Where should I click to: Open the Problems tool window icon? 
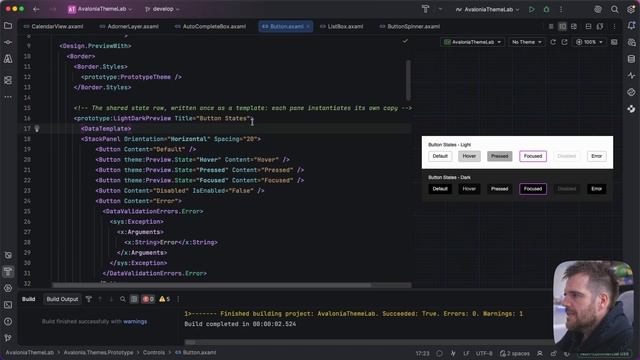8,321
